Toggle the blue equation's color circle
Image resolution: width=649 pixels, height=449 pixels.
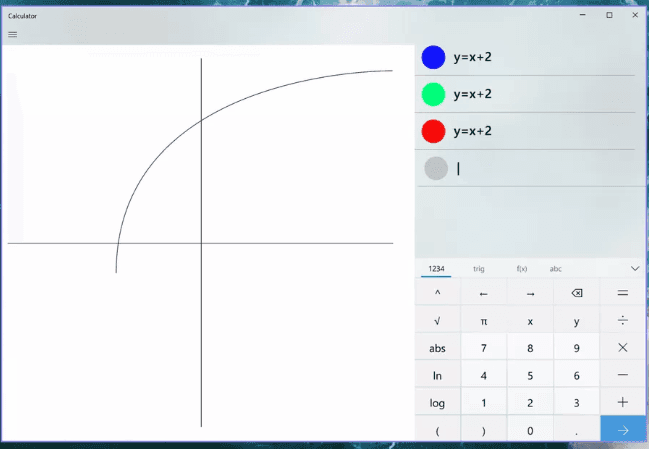pyautogui.click(x=433, y=57)
